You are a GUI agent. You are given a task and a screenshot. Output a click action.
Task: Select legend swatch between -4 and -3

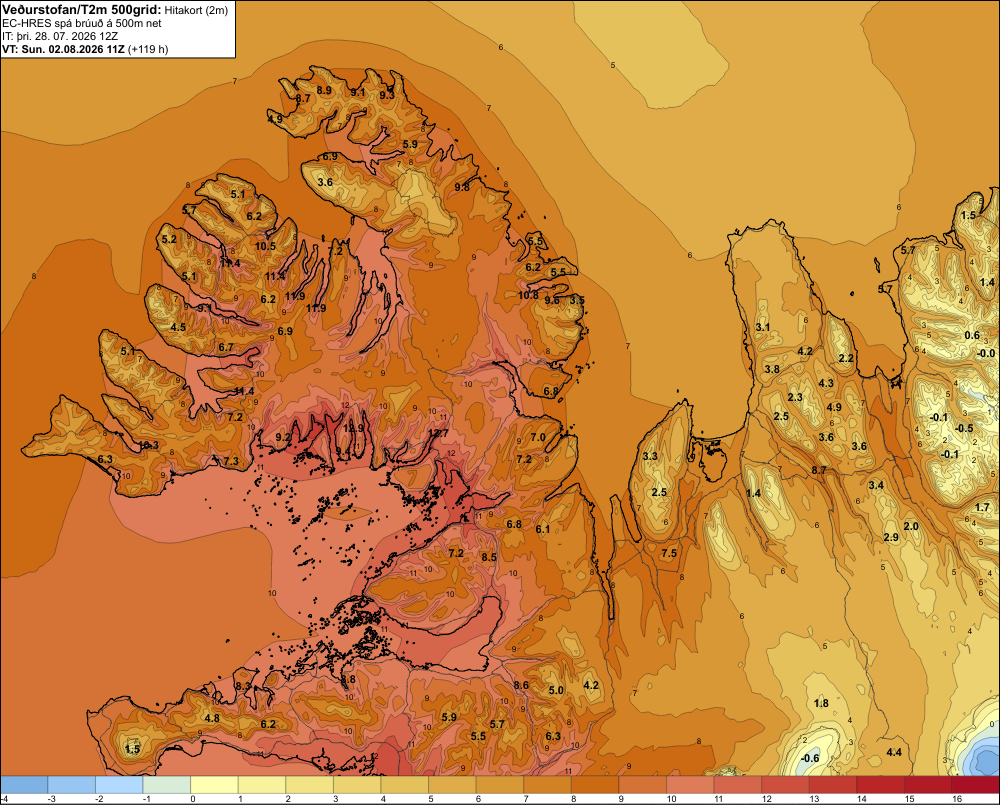pyautogui.click(x=24, y=785)
